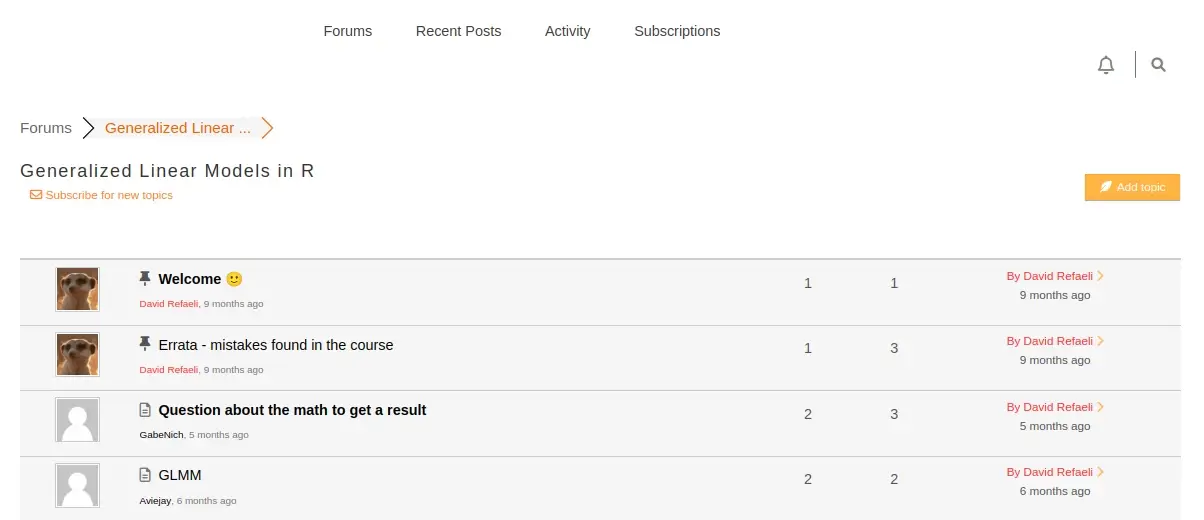1204x520 pixels.
Task: Click the envelope Subscribe for new topics icon
Action: [36, 195]
